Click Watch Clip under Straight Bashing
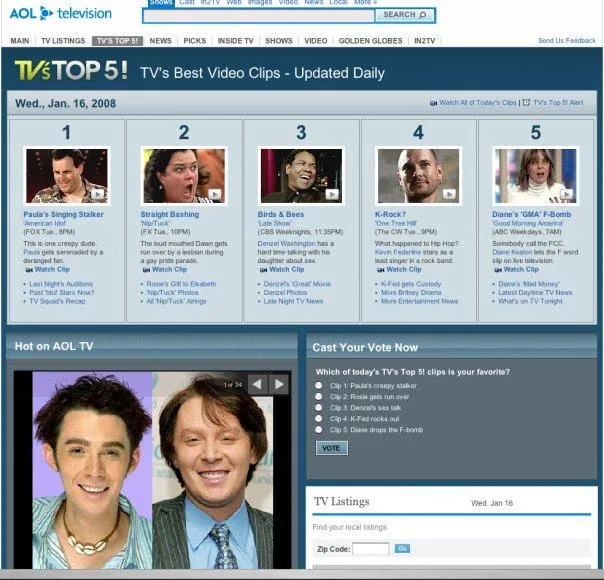Screen dimensions: 604x580 [x=169, y=269]
